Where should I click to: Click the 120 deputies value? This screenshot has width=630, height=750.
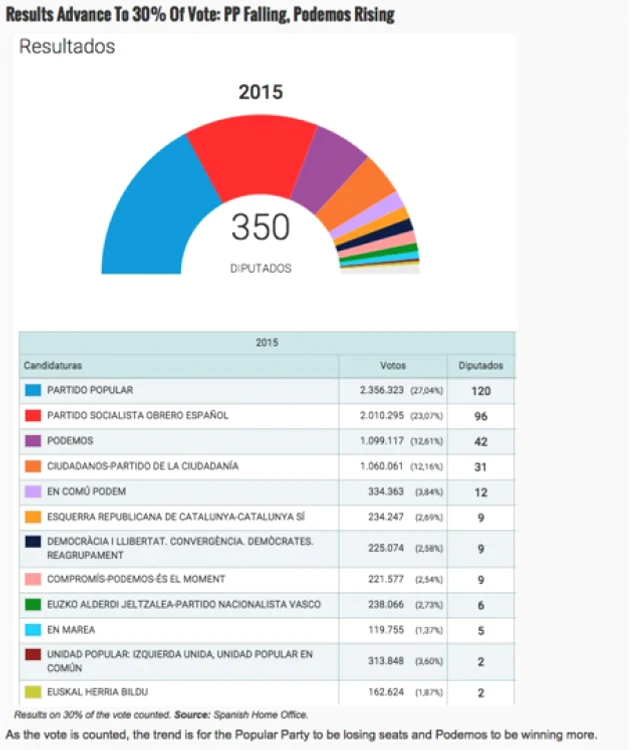[x=481, y=391]
